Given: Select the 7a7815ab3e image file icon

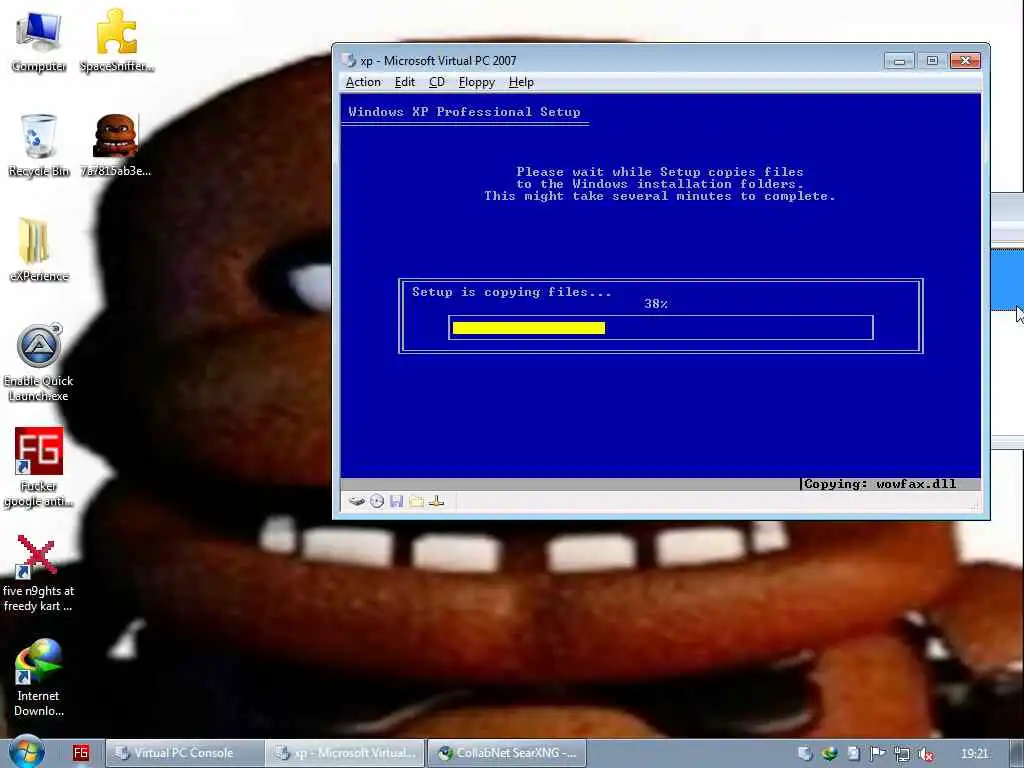Looking at the screenshot, I should [116, 145].
